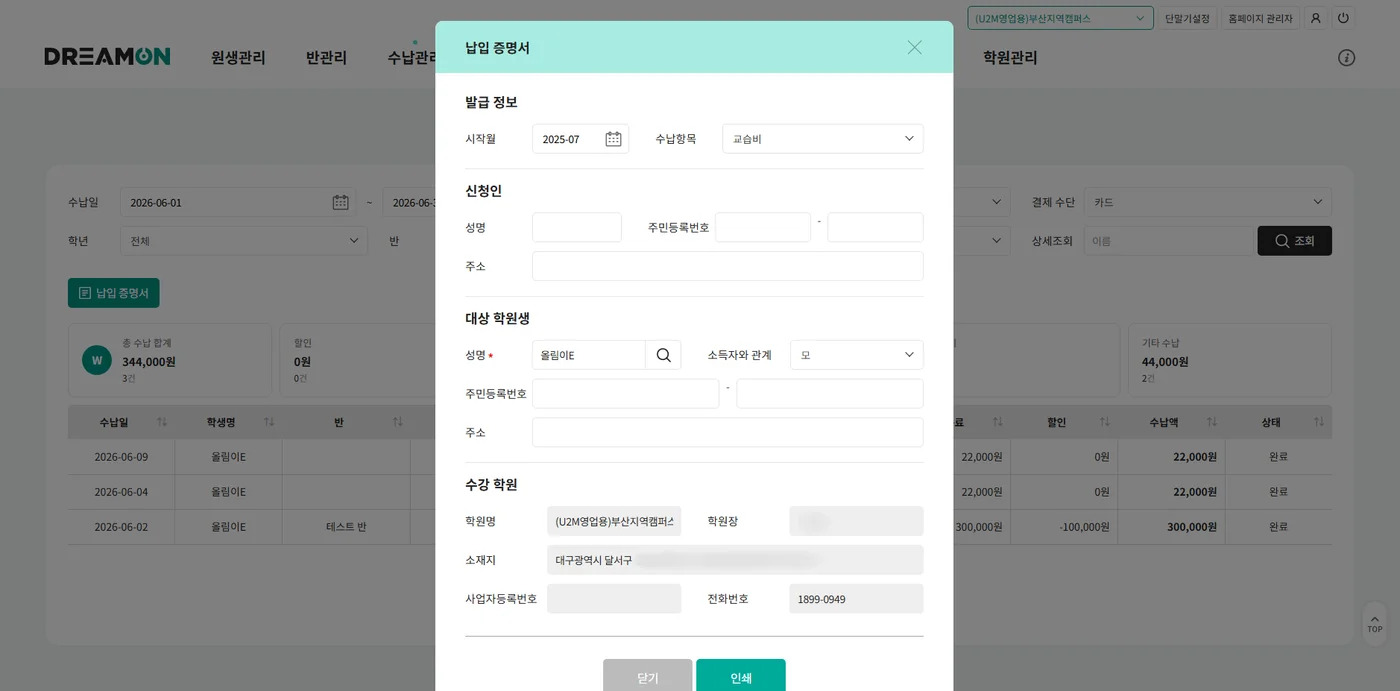Image resolution: width=1400 pixels, height=691 pixels.
Task: Click the 2026-06-04 date cell
Action: [121, 492]
